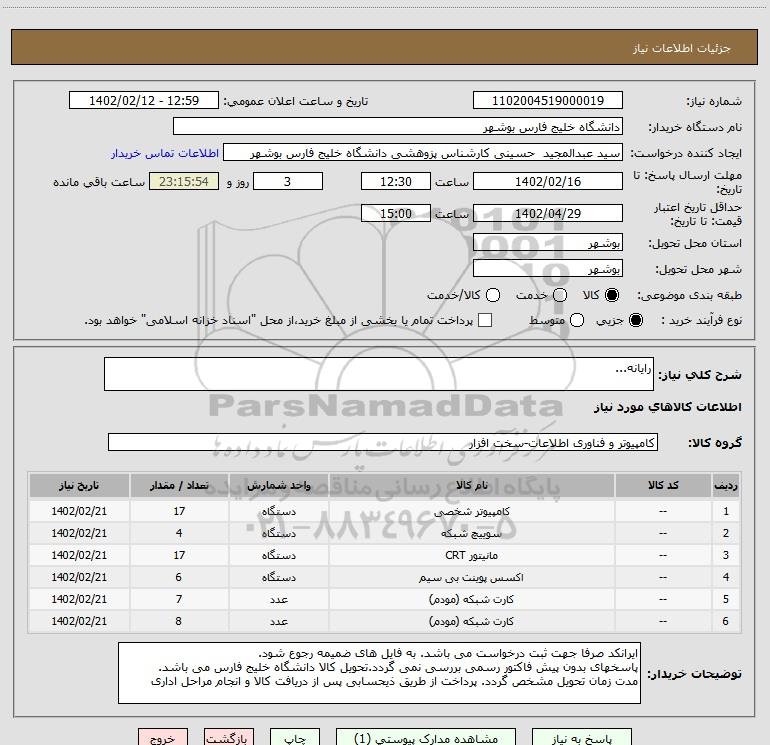
Task: Click the شماره نیاز field 1102004519000019
Action: click(x=548, y=101)
